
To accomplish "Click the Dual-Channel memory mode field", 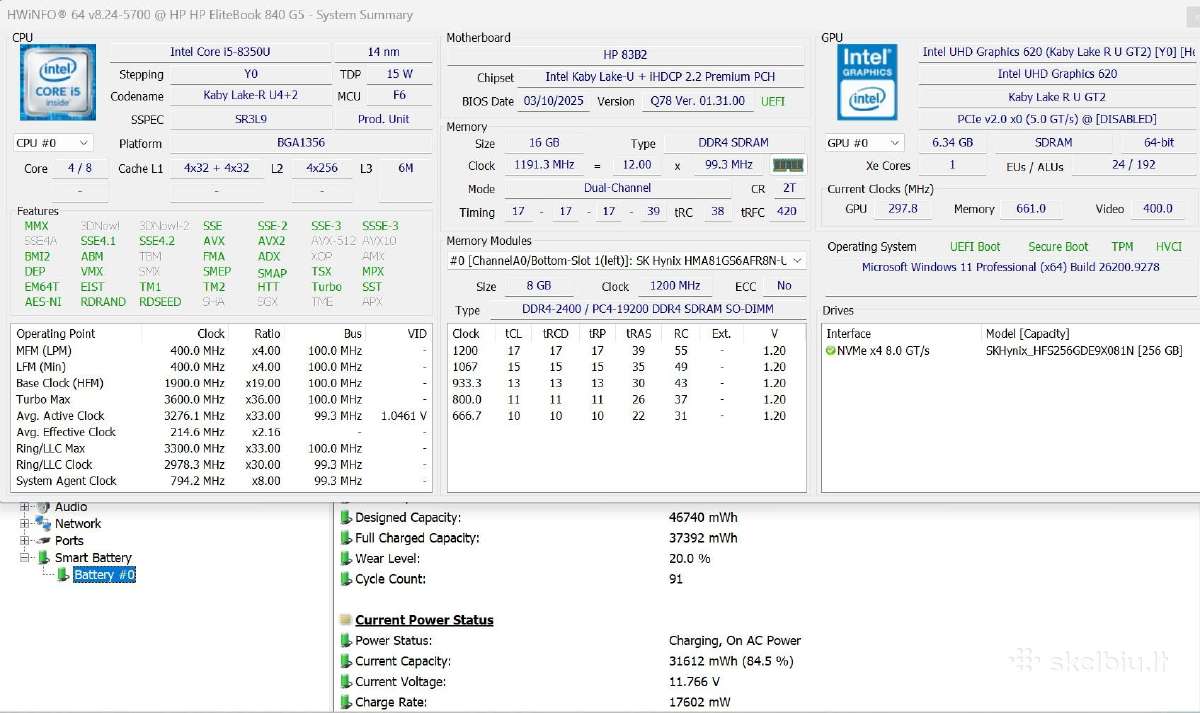I will tap(618, 188).
